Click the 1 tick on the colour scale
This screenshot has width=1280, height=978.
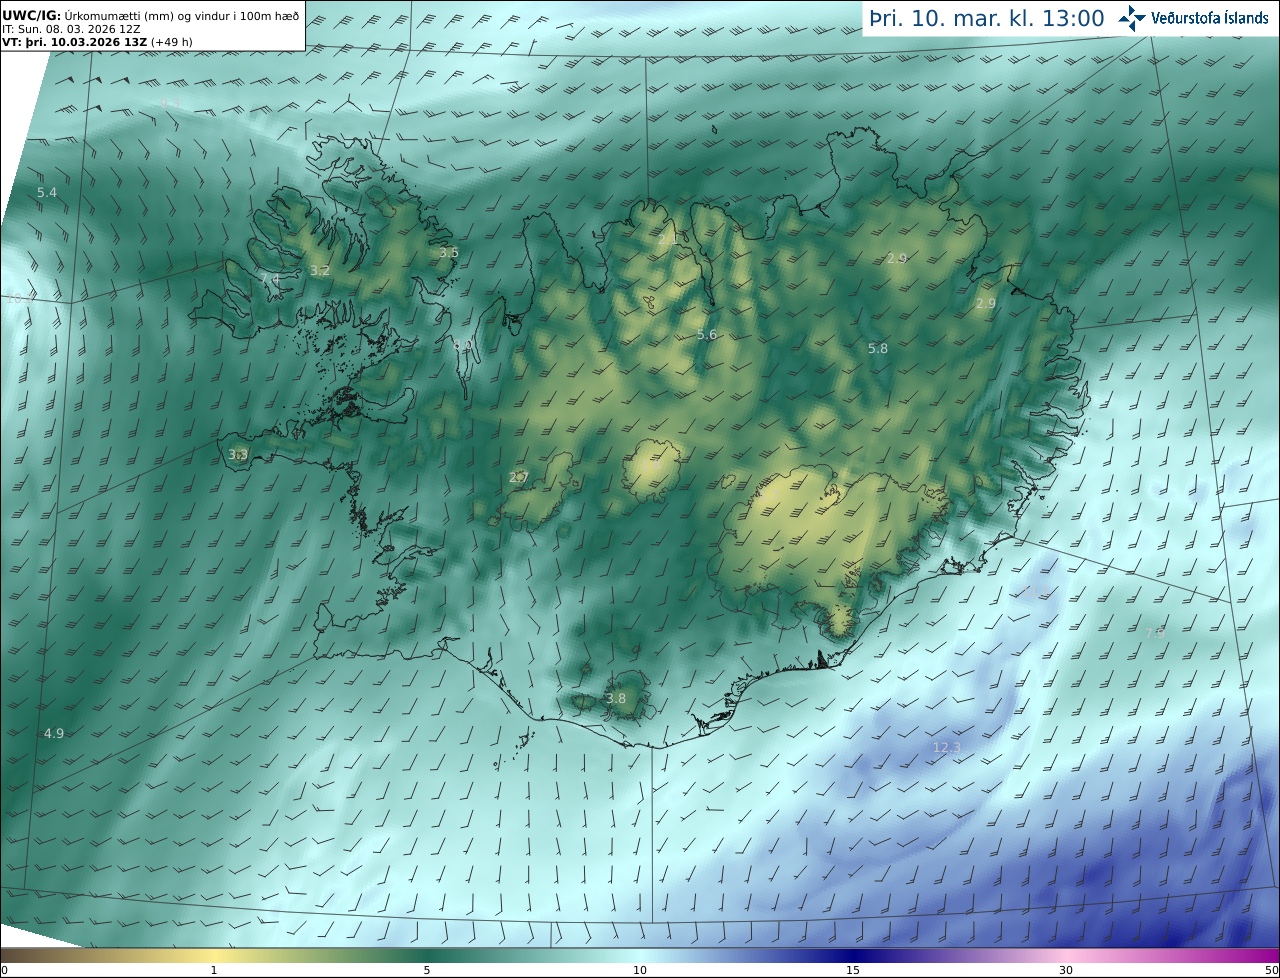(x=214, y=971)
